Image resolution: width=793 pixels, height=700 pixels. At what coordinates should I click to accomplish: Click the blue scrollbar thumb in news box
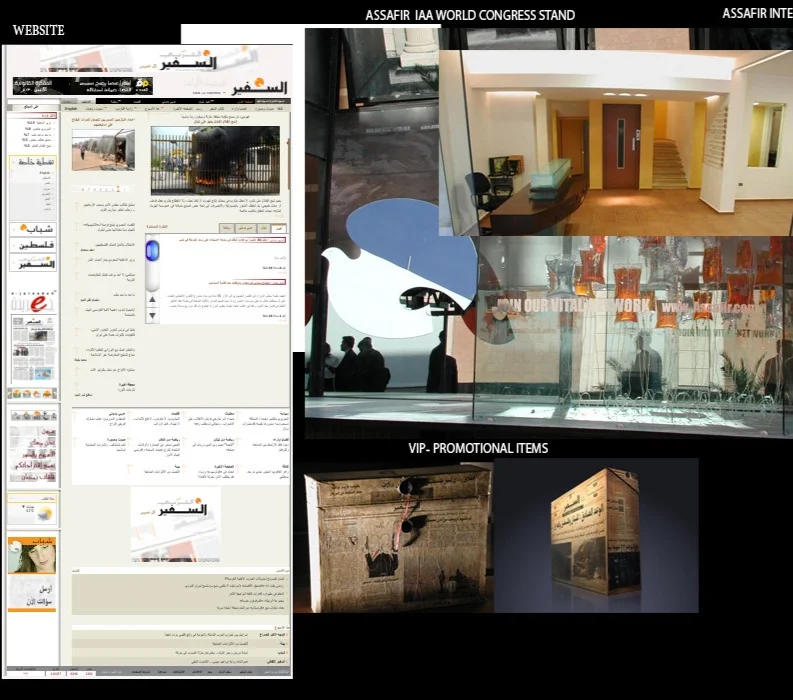pyautogui.click(x=152, y=251)
